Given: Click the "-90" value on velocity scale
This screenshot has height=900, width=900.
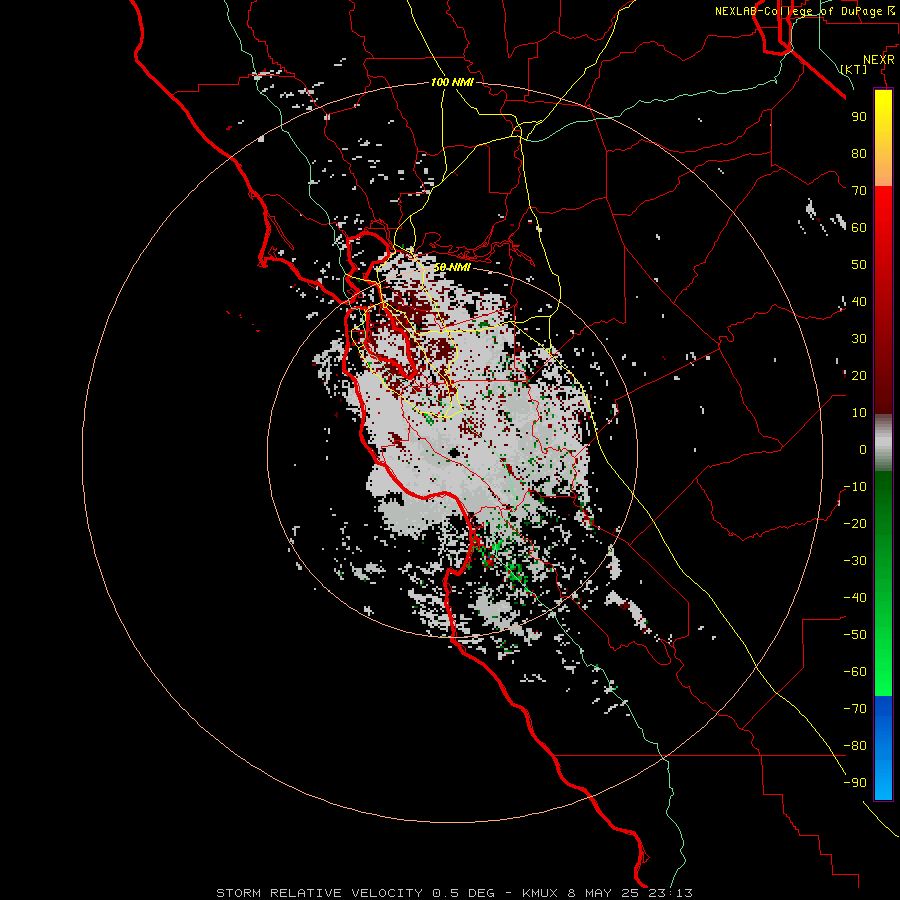Looking at the screenshot, I should pyautogui.click(x=855, y=783).
